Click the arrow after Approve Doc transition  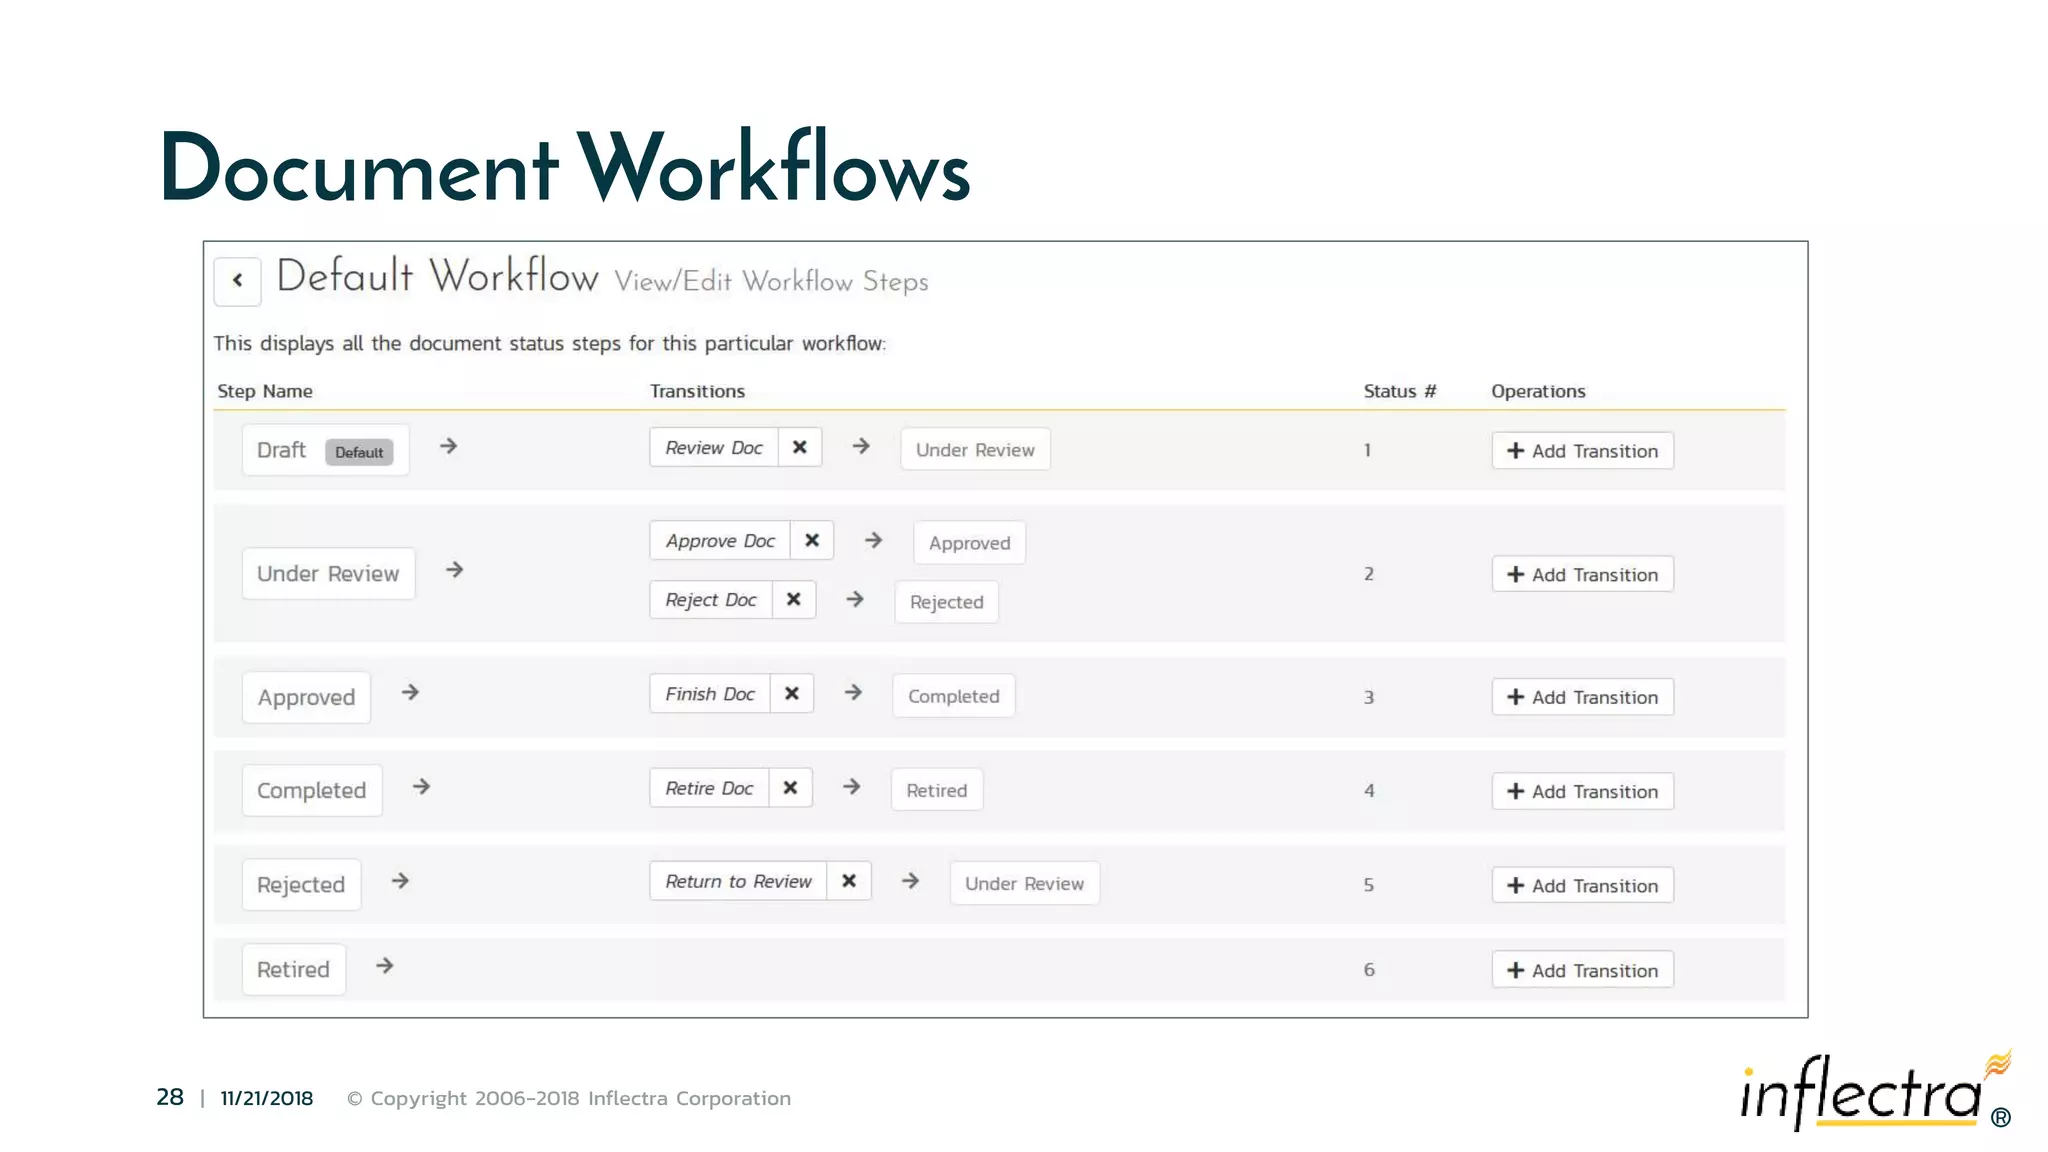coord(874,540)
